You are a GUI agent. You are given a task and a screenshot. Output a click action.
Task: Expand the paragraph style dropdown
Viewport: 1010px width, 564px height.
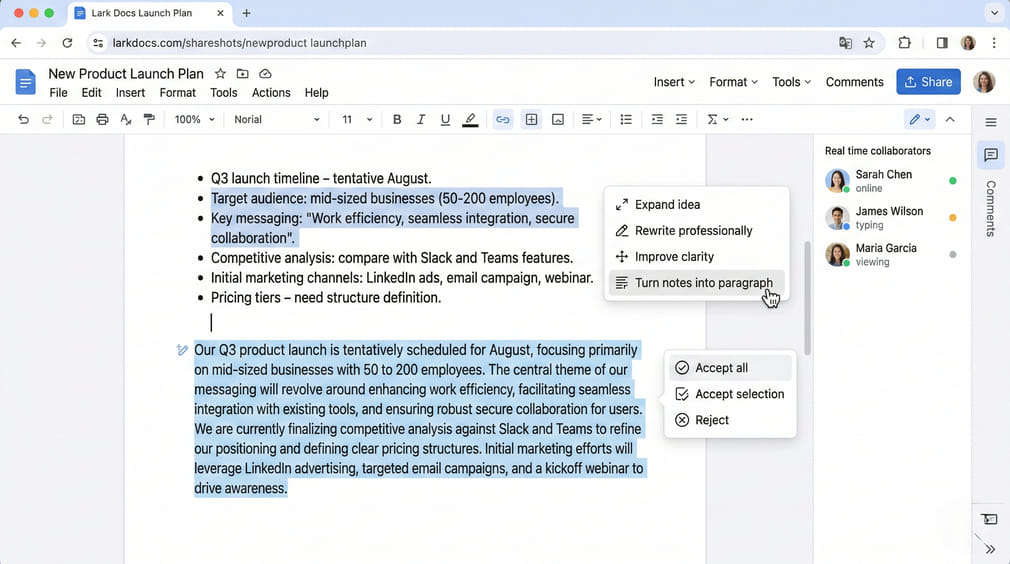click(x=277, y=119)
